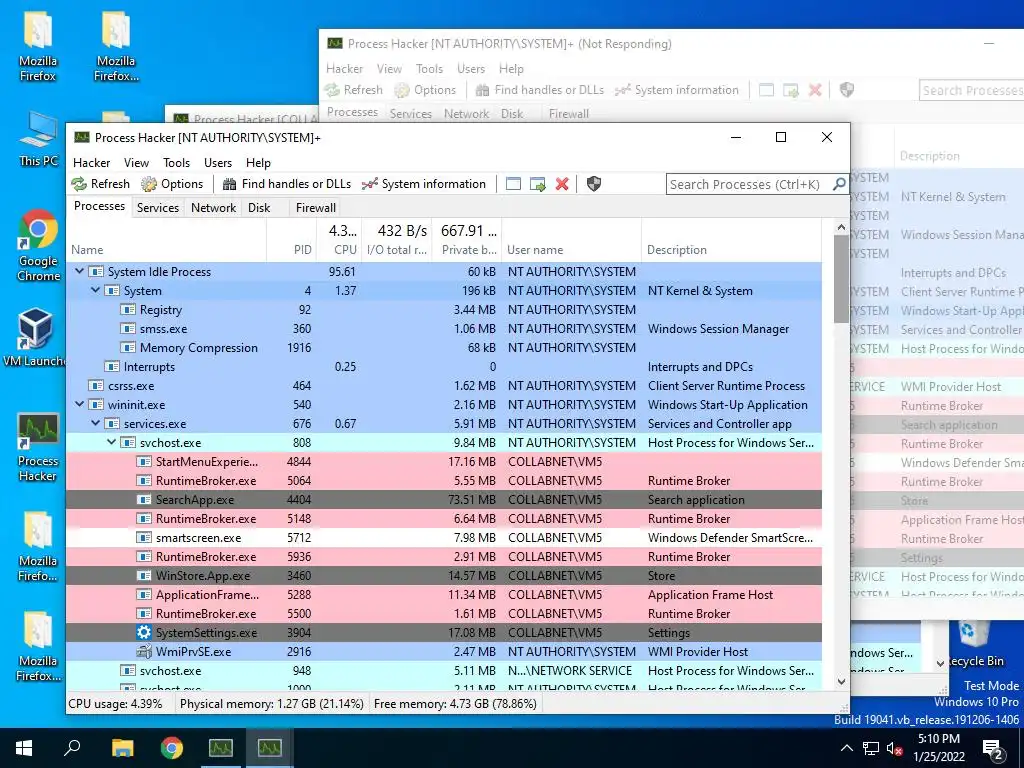Click the Options button in background window
This screenshot has height=768, width=1024.
click(426, 90)
